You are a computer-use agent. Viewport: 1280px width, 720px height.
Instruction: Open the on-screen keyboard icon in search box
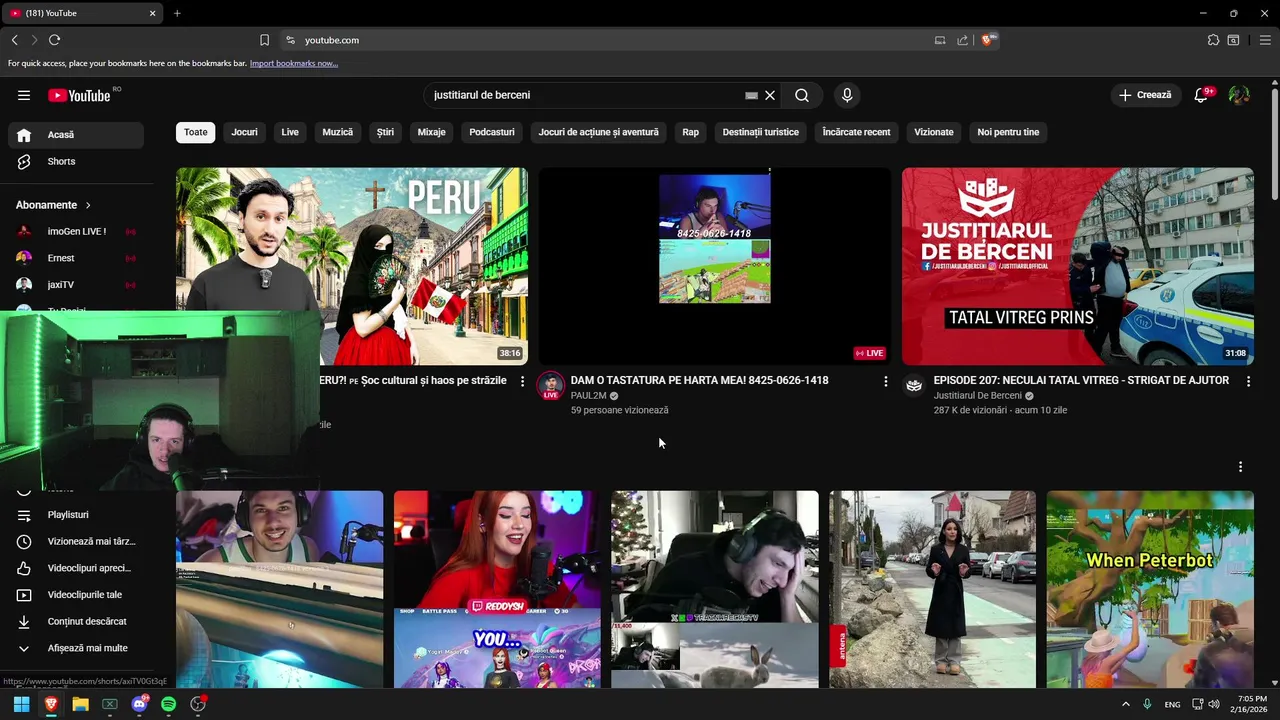coord(751,95)
